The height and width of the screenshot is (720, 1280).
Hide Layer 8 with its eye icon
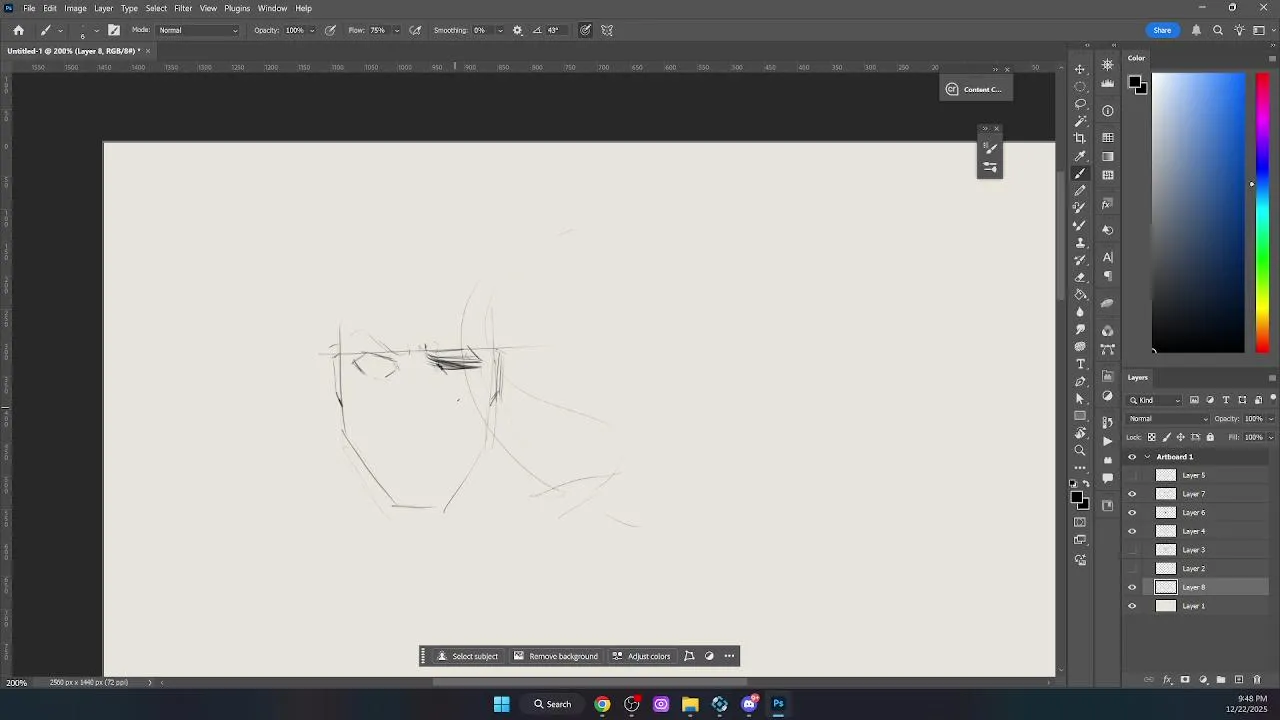[1132, 588]
